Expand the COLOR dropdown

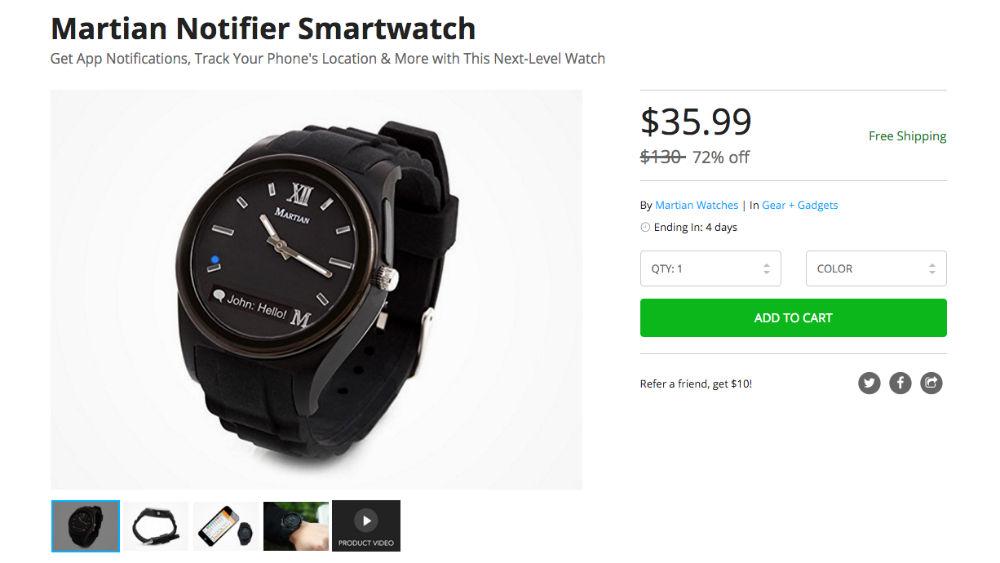tap(876, 268)
